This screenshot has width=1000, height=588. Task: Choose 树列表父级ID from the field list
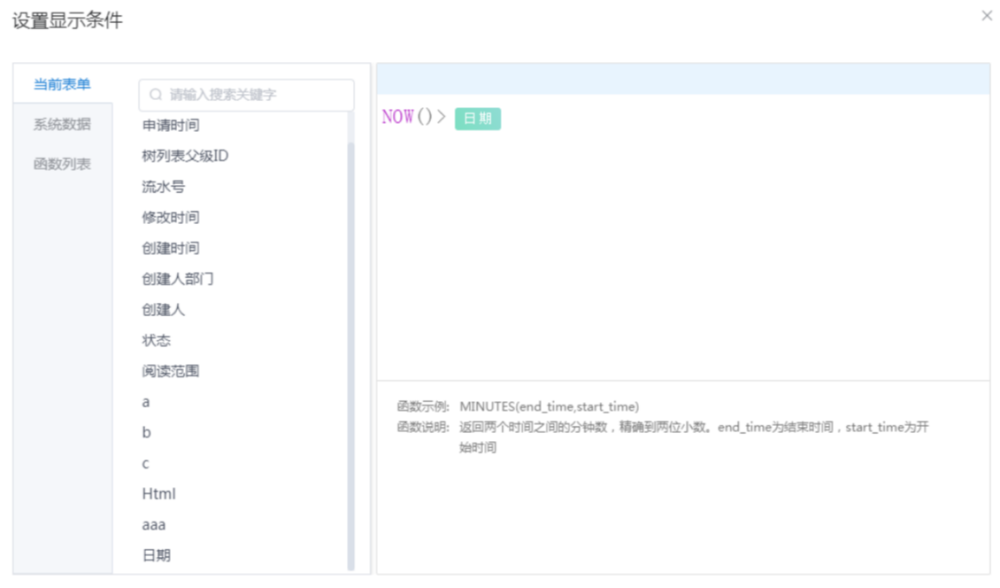[185, 156]
